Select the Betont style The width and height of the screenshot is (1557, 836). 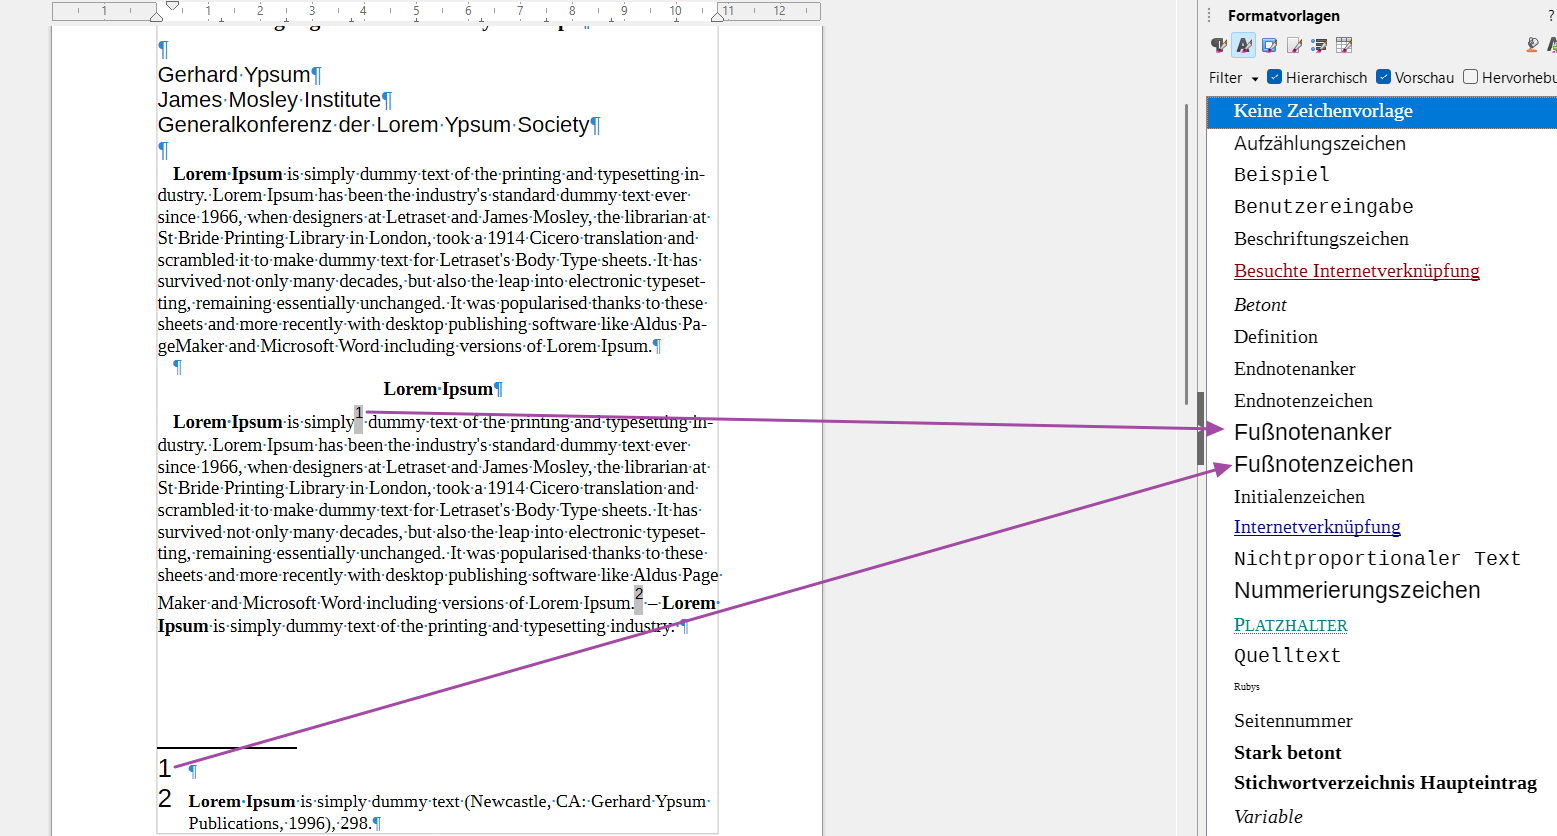[1260, 305]
